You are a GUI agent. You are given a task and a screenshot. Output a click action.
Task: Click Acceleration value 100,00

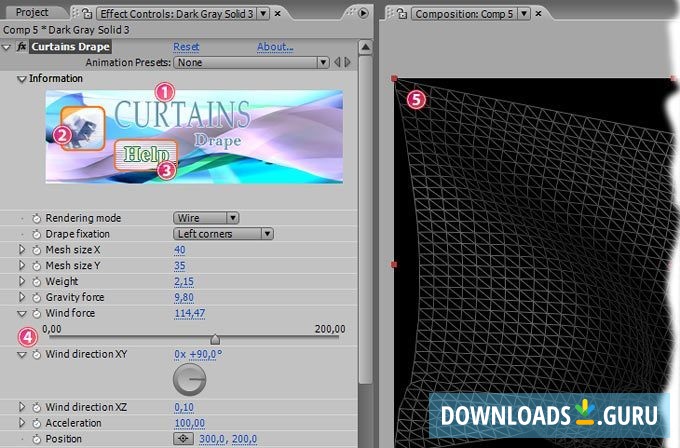tap(190, 423)
